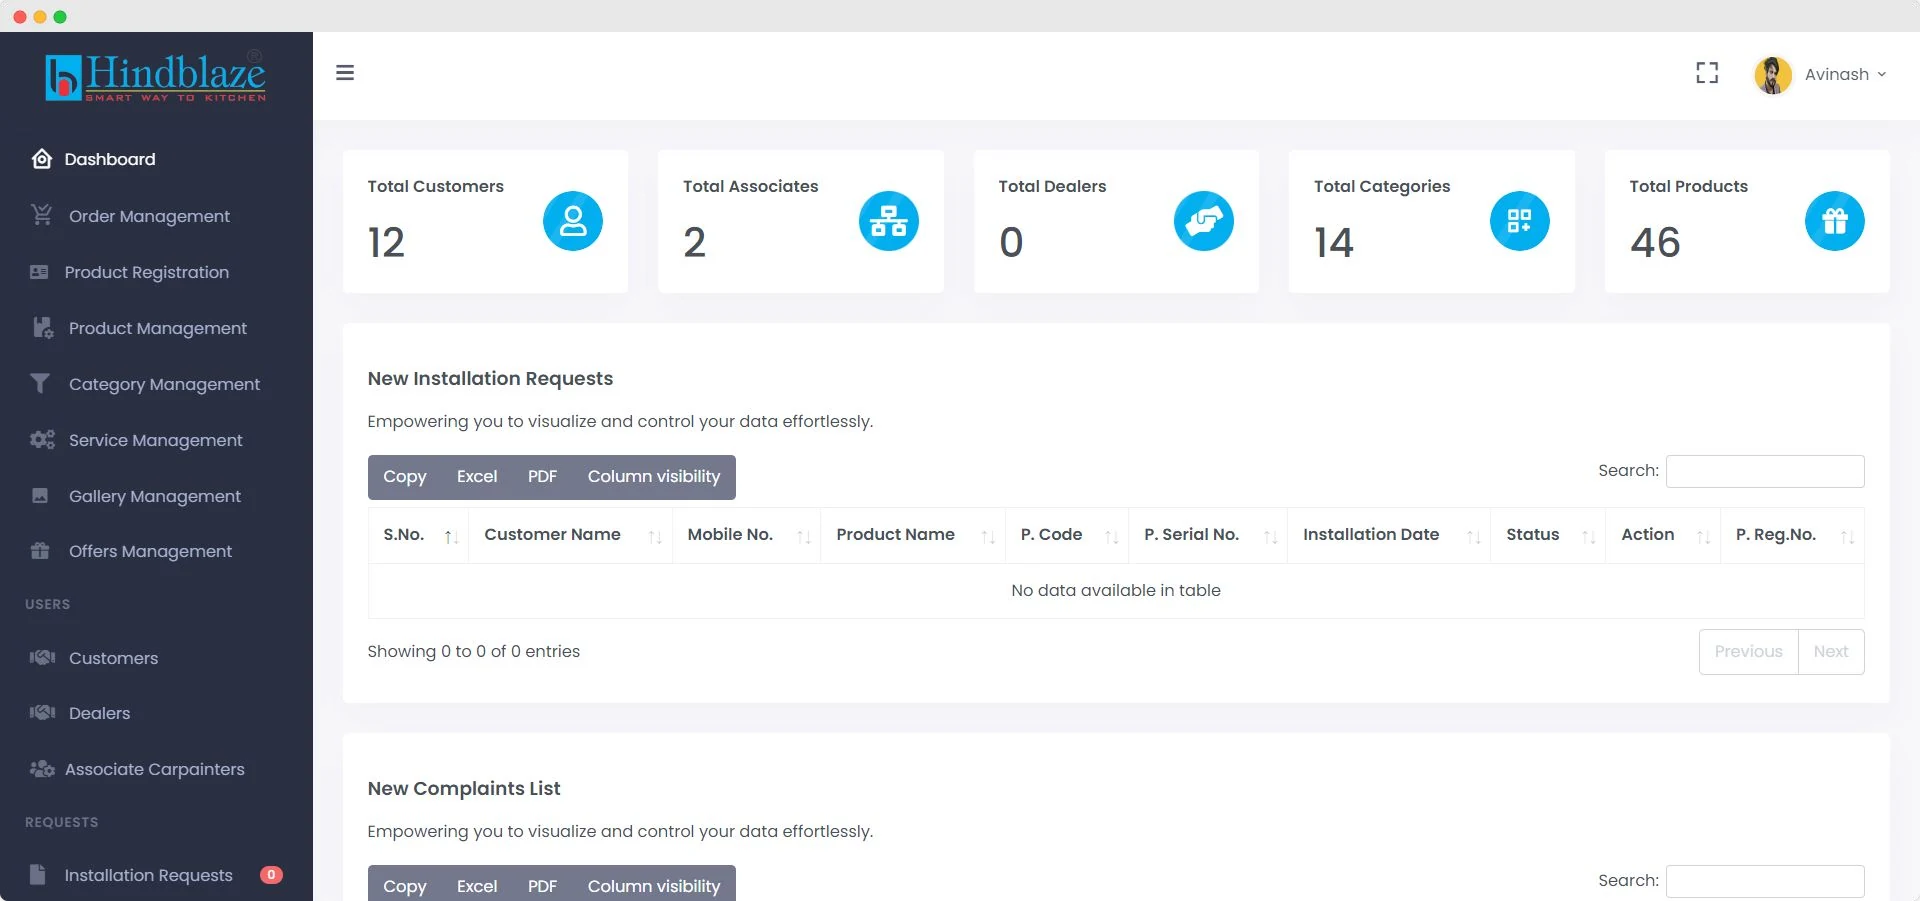Click the Product Management icon

[x=42, y=328]
